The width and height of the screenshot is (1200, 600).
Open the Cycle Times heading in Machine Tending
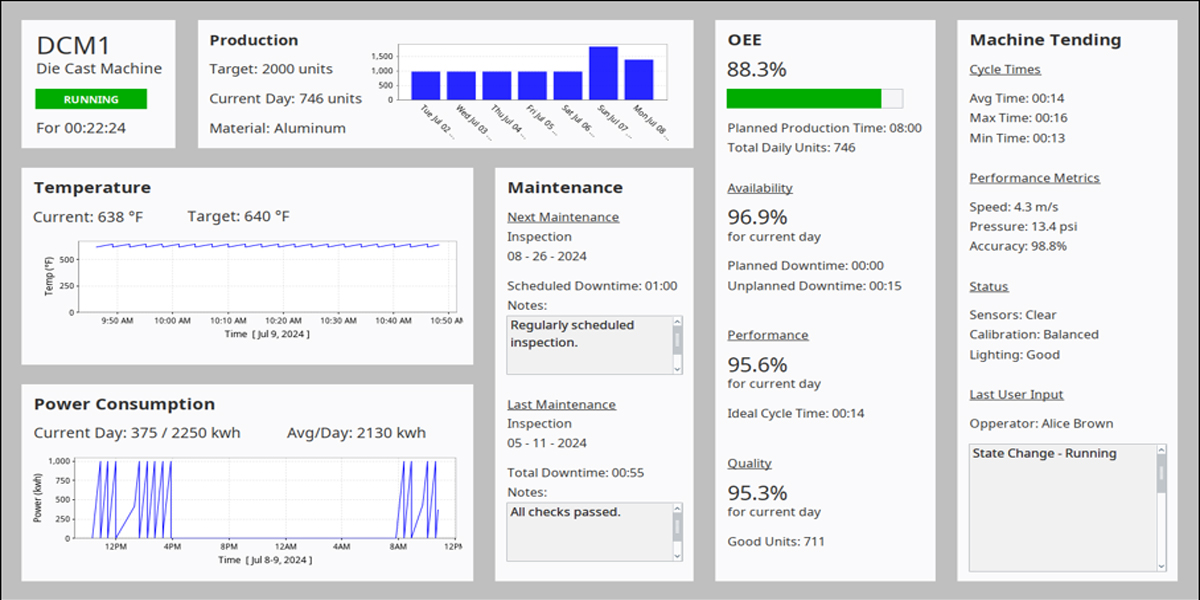tap(1005, 70)
